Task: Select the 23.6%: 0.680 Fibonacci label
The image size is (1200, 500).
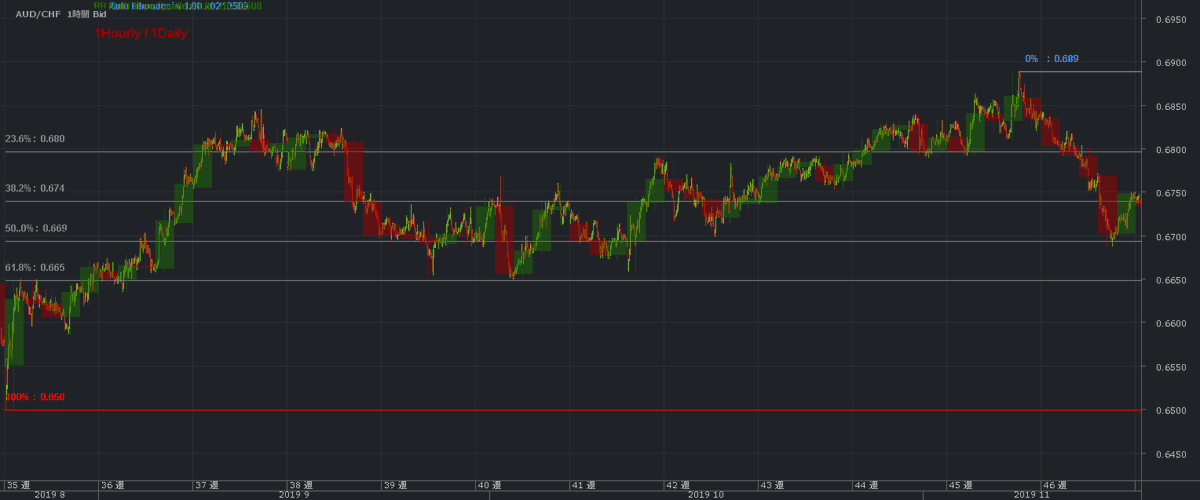Action: (35, 139)
